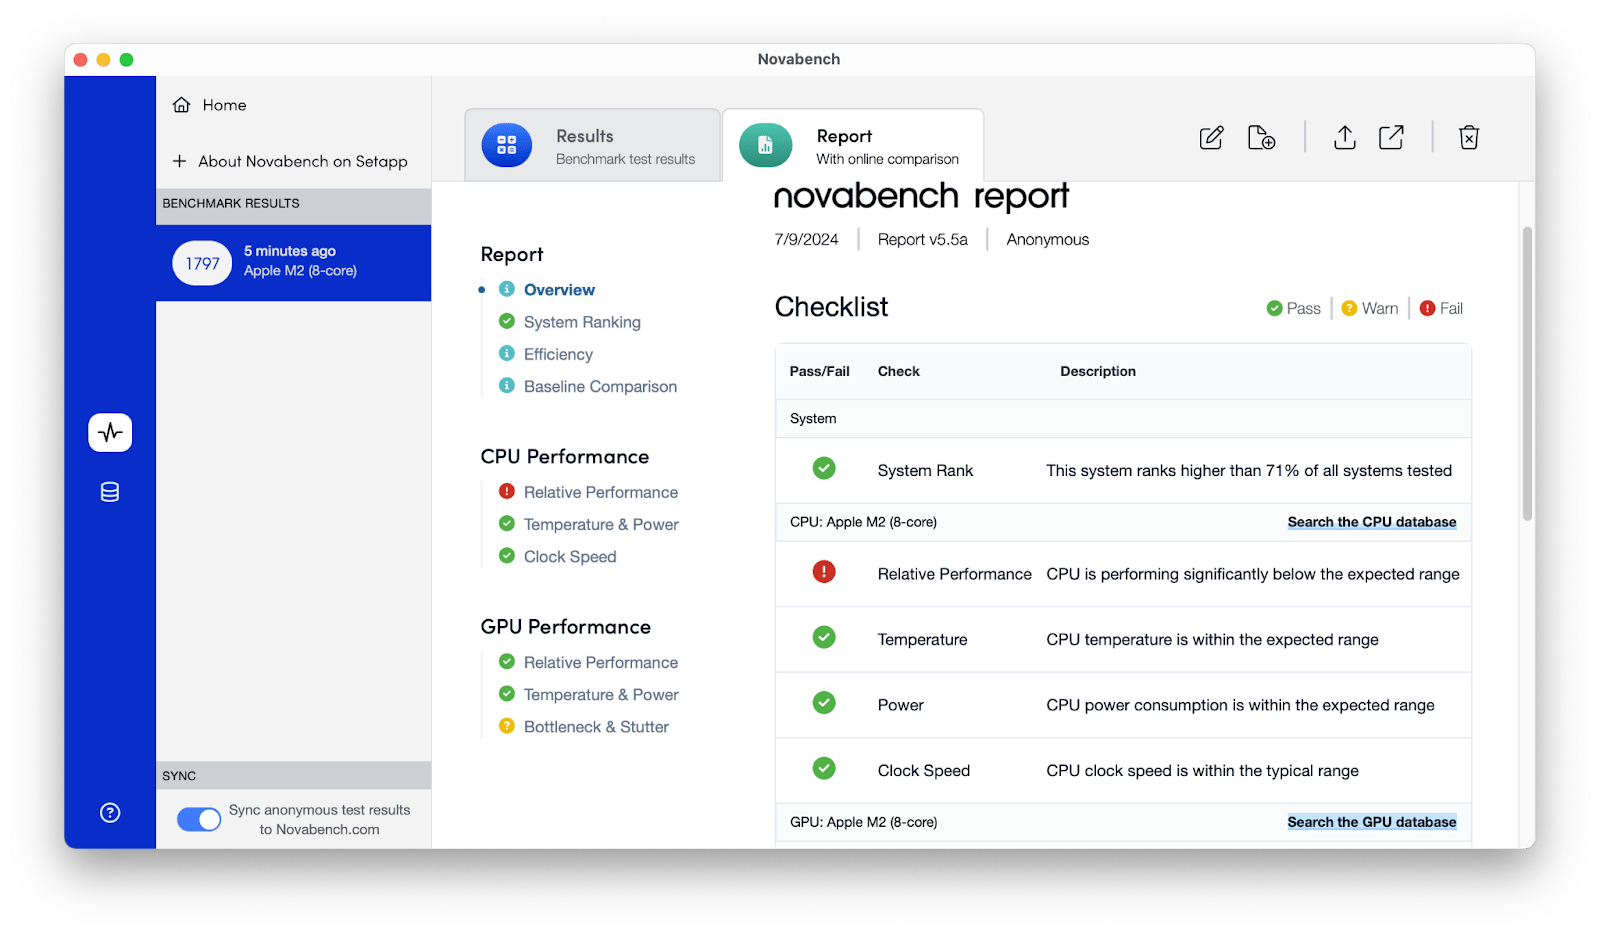Delete result with trash icon
The image size is (1600, 934).
[1469, 138]
